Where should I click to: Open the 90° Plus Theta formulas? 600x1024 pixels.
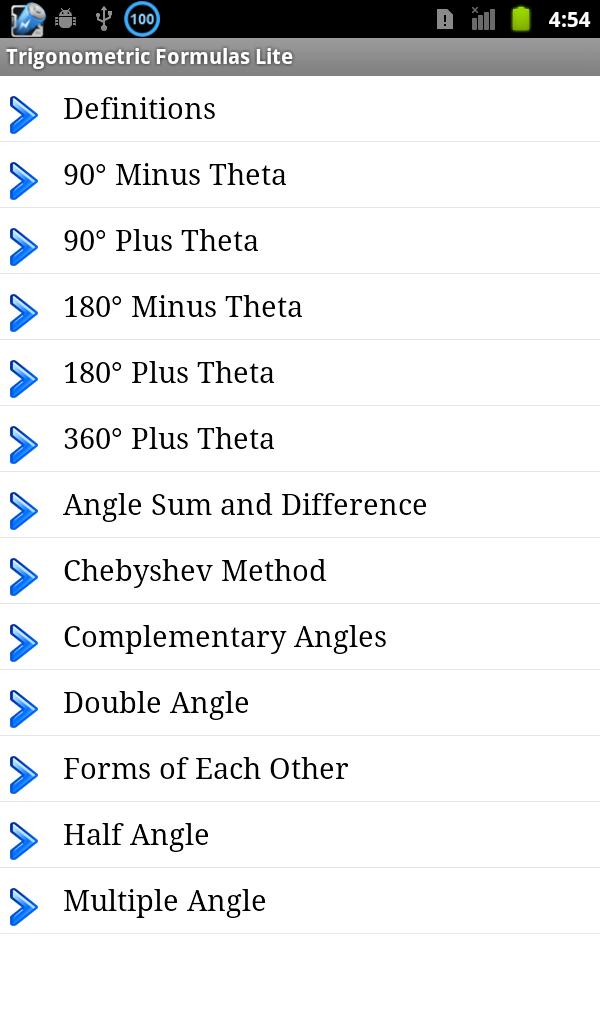coord(160,240)
